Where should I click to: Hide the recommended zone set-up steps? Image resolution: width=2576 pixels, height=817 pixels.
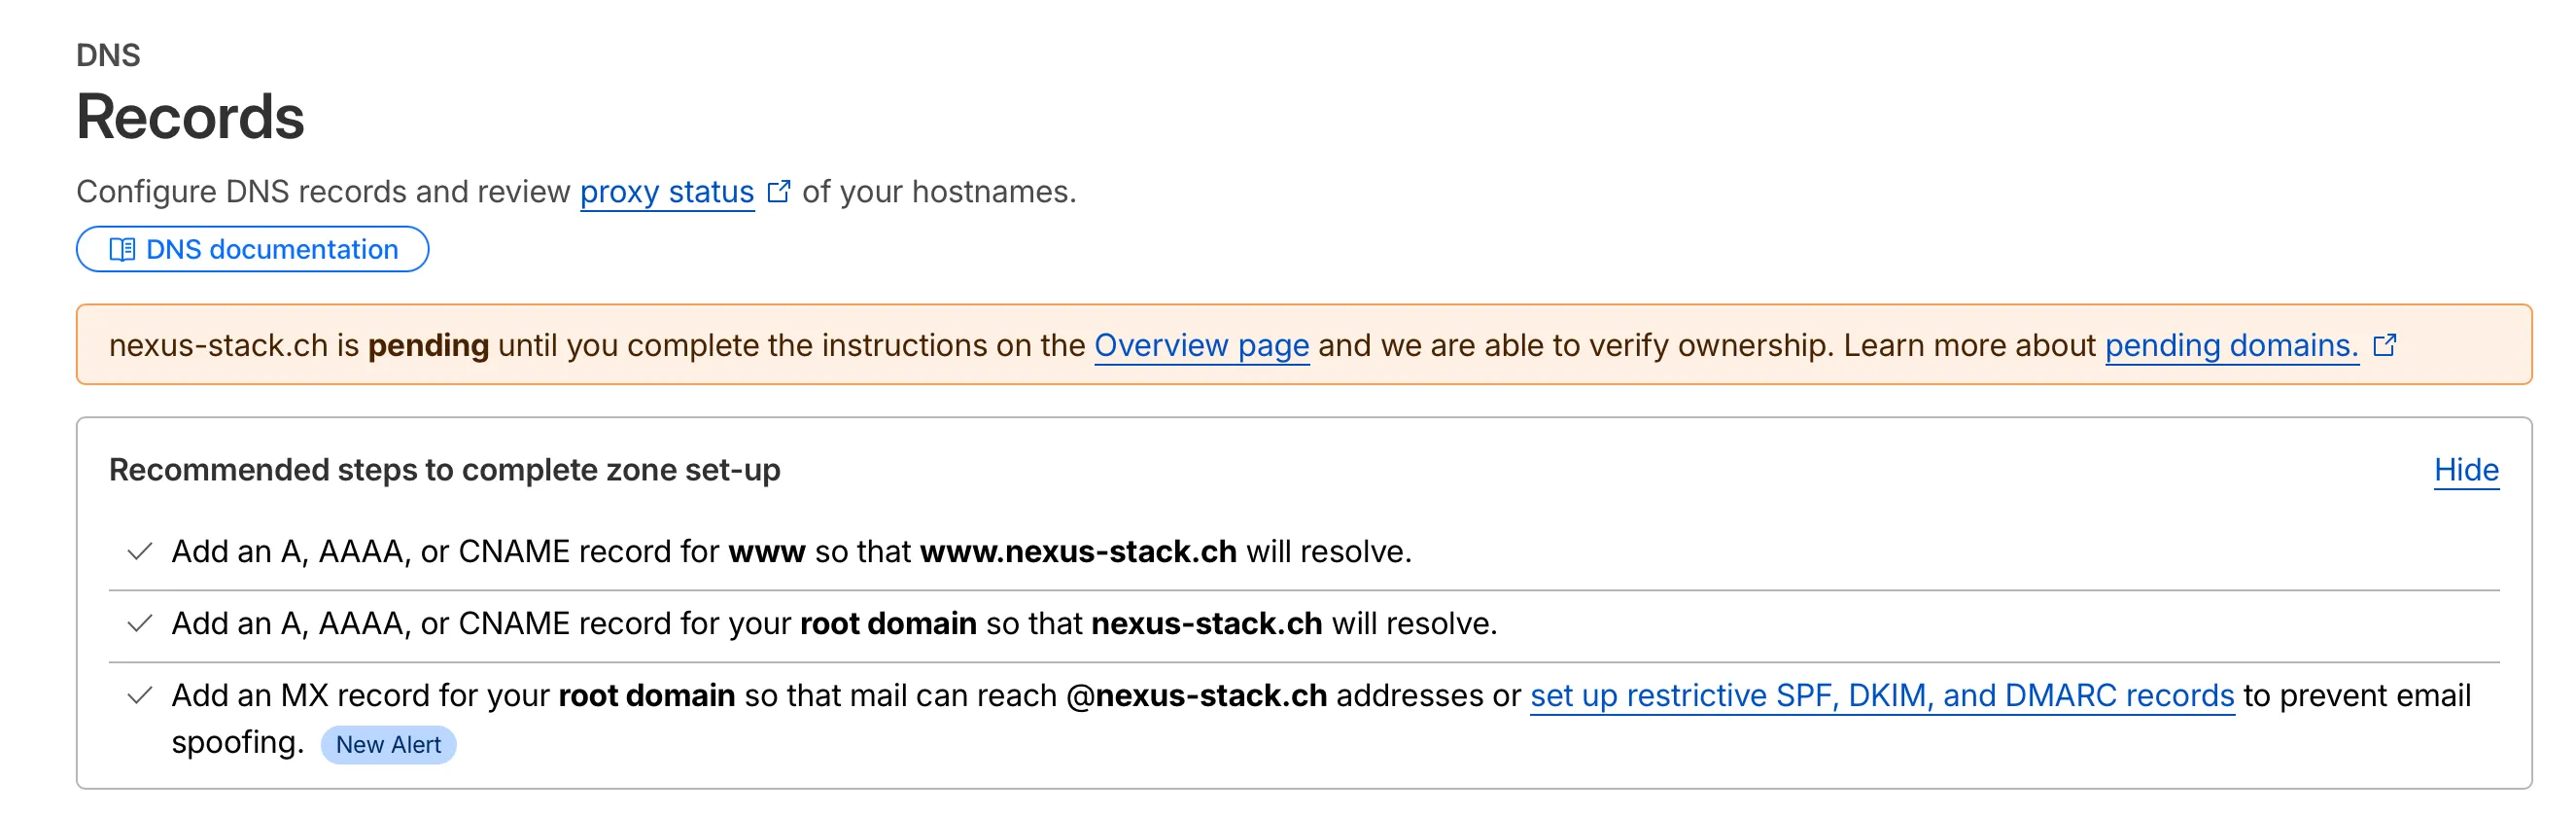click(x=2465, y=470)
